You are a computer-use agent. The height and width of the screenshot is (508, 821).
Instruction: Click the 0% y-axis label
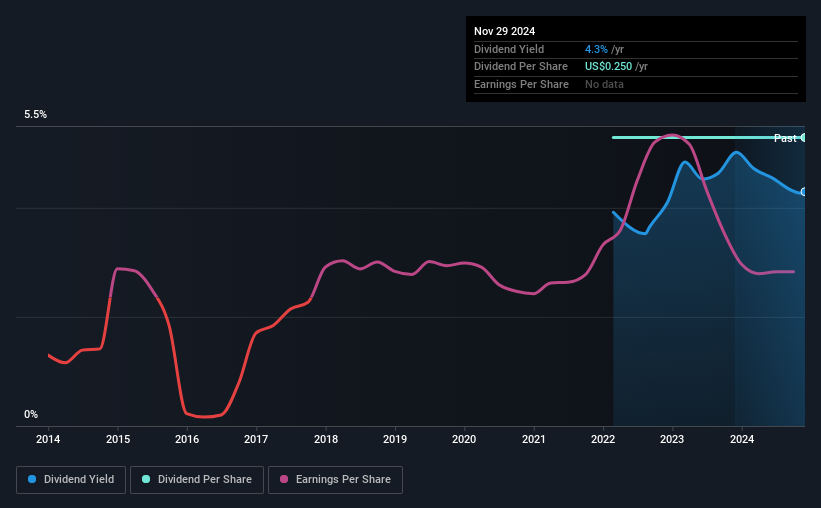pos(31,414)
